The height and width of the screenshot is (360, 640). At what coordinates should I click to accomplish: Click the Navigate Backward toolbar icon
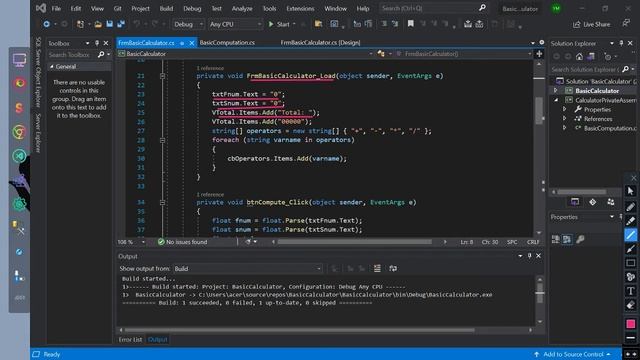tap(47, 24)
